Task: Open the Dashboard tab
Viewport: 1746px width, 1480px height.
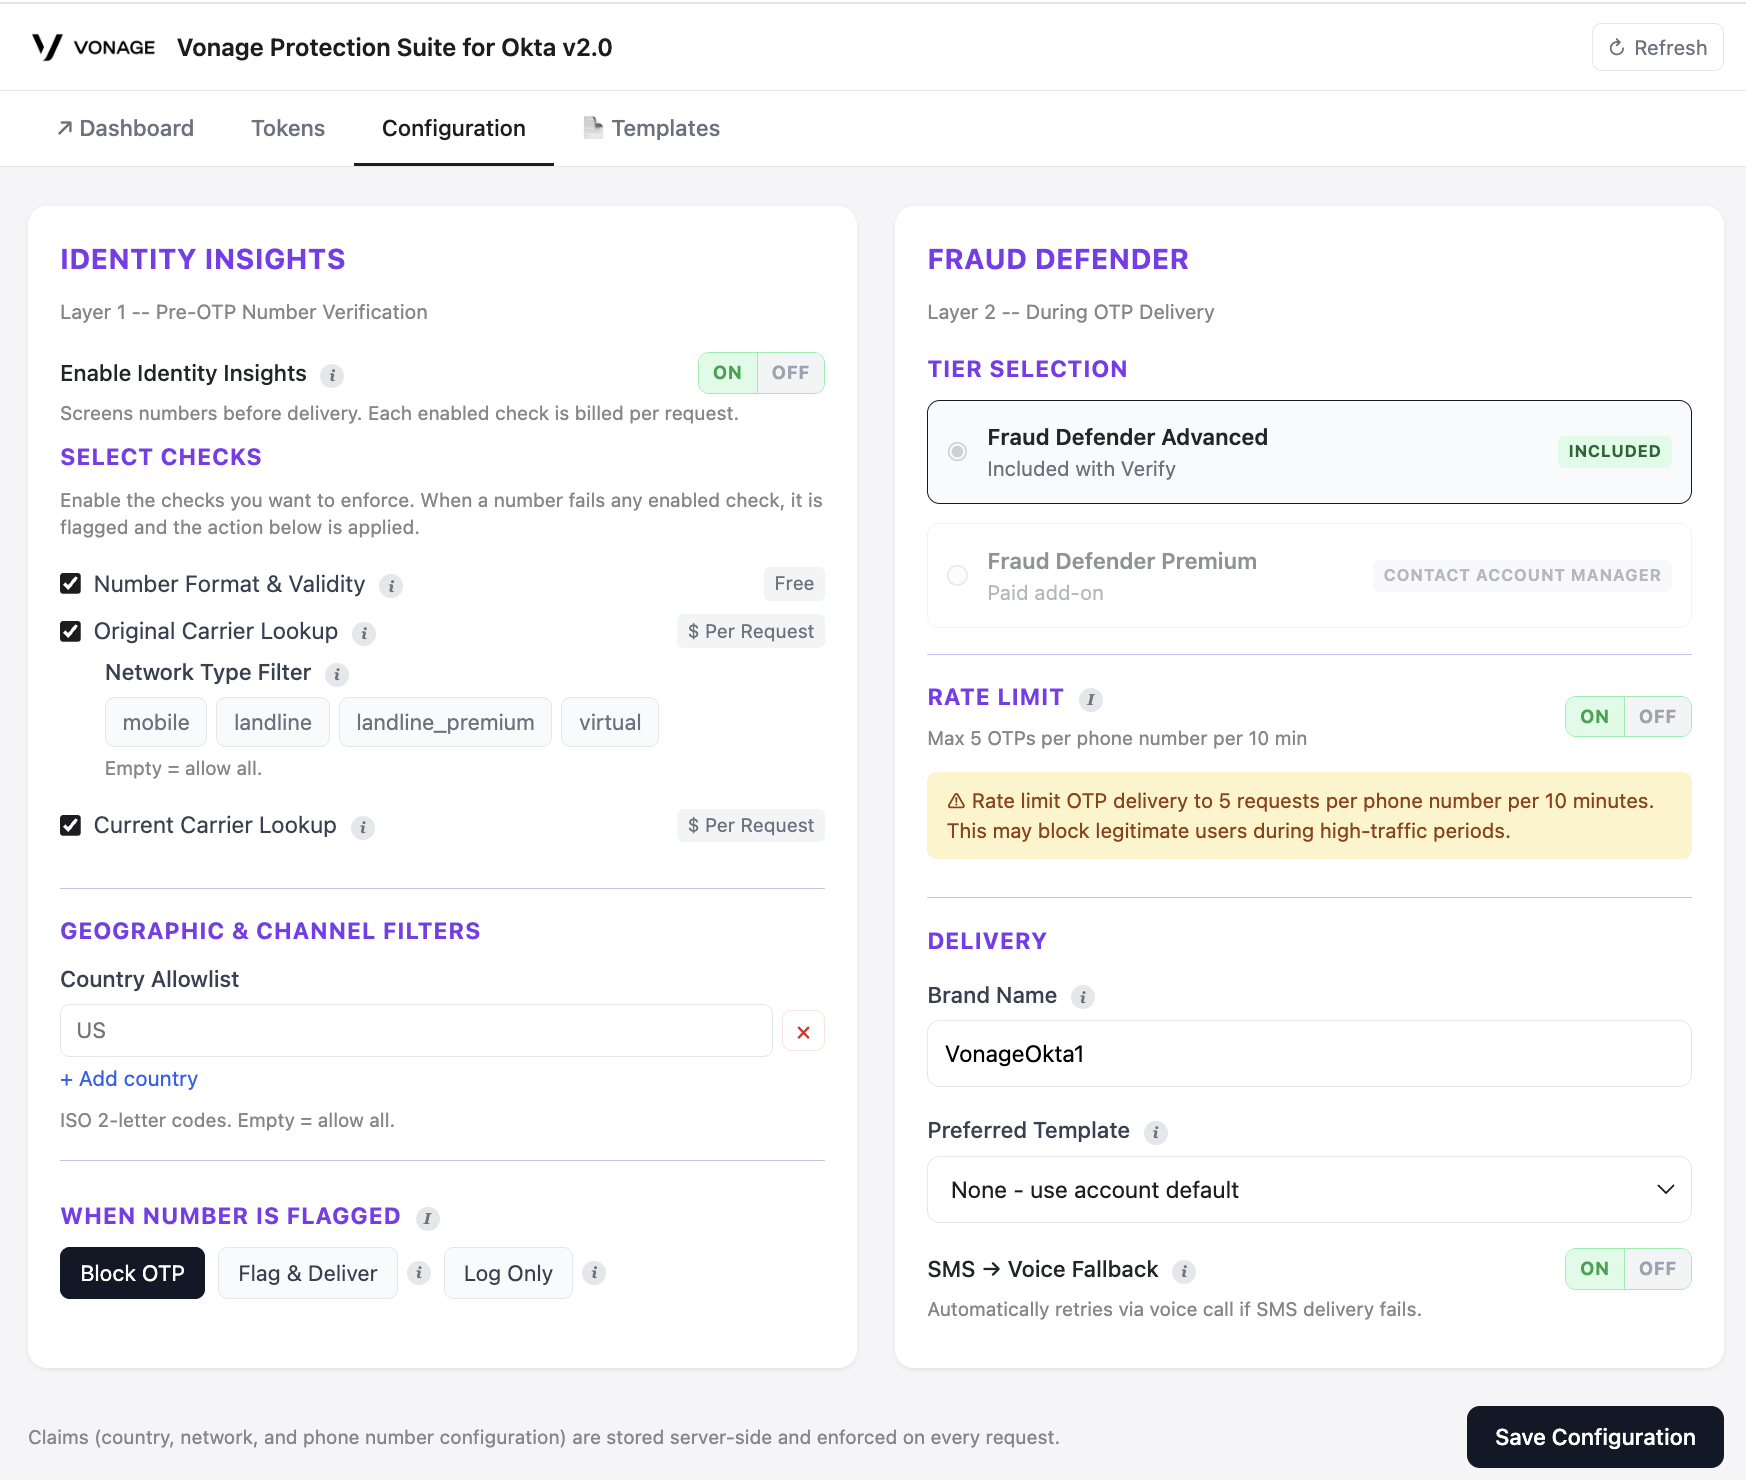Action: pos(125,128)
